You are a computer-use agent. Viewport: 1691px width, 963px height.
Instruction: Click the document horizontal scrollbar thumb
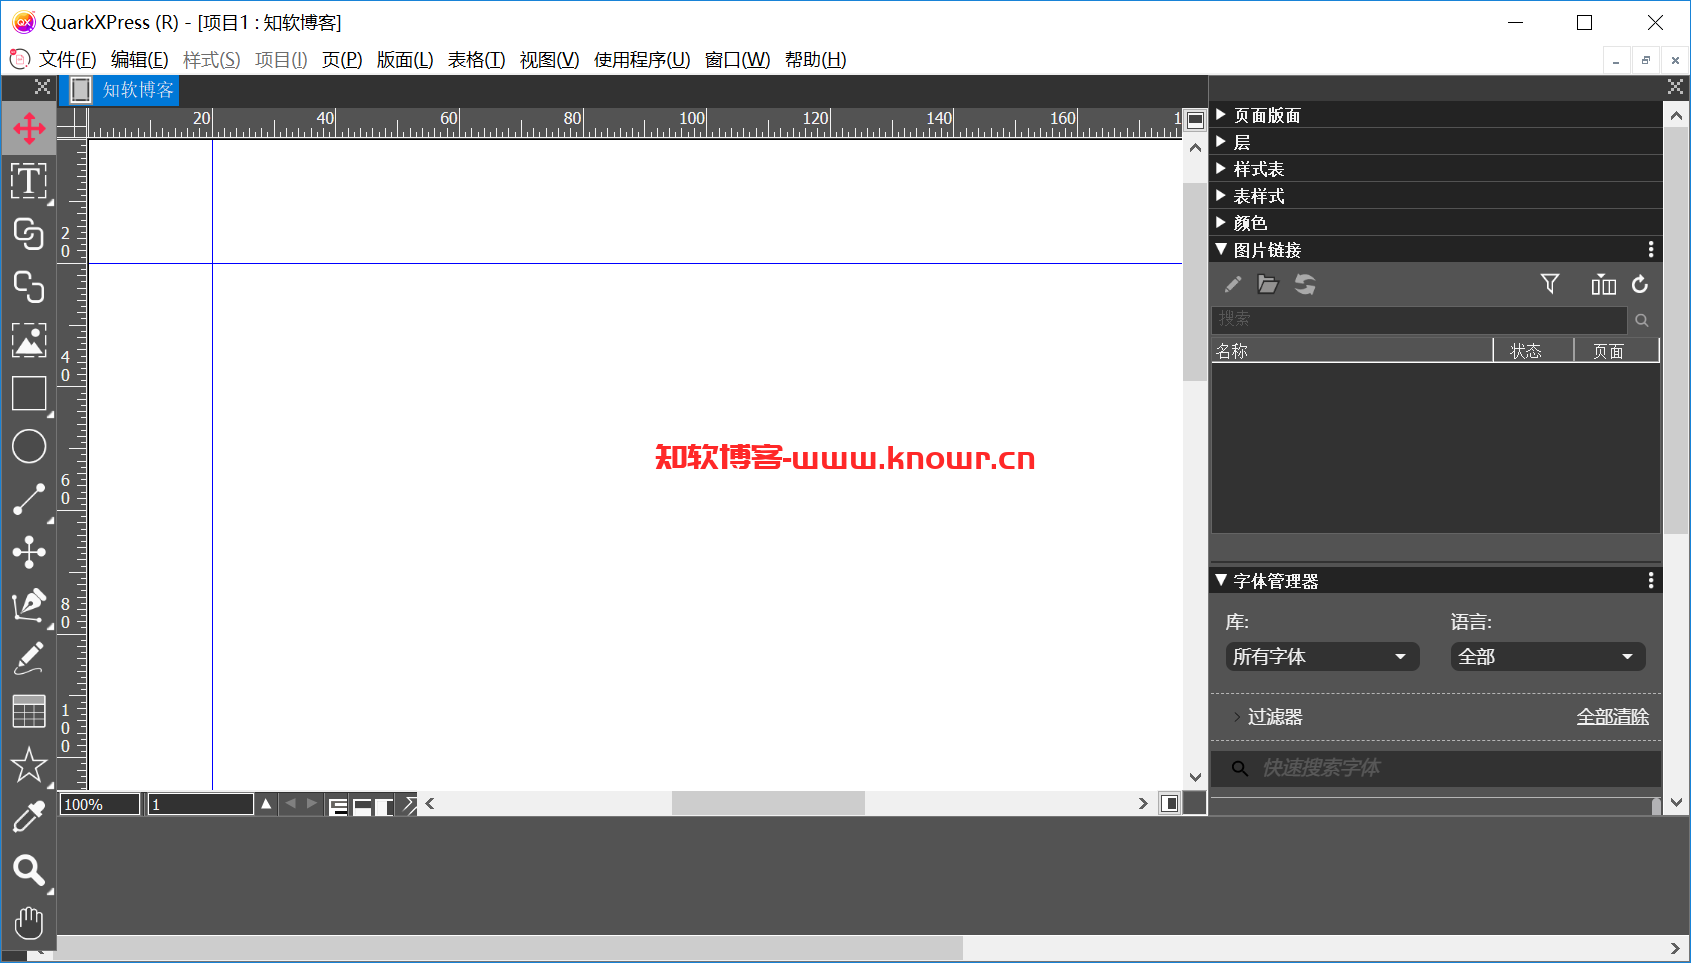click(x=768, y=803)
